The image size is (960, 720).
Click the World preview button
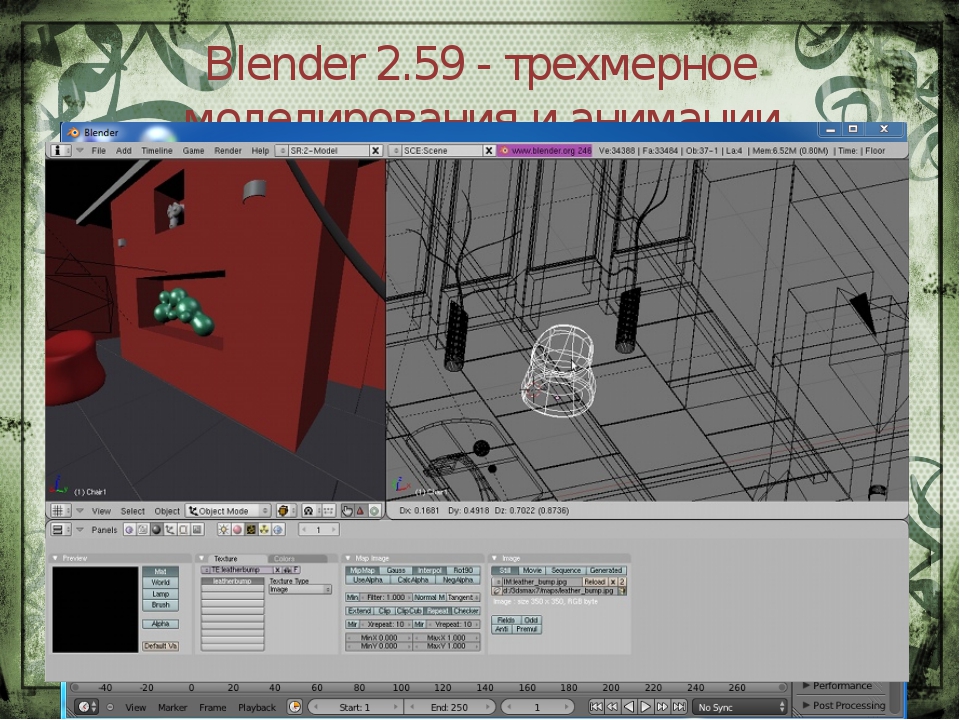click(160, 582)
